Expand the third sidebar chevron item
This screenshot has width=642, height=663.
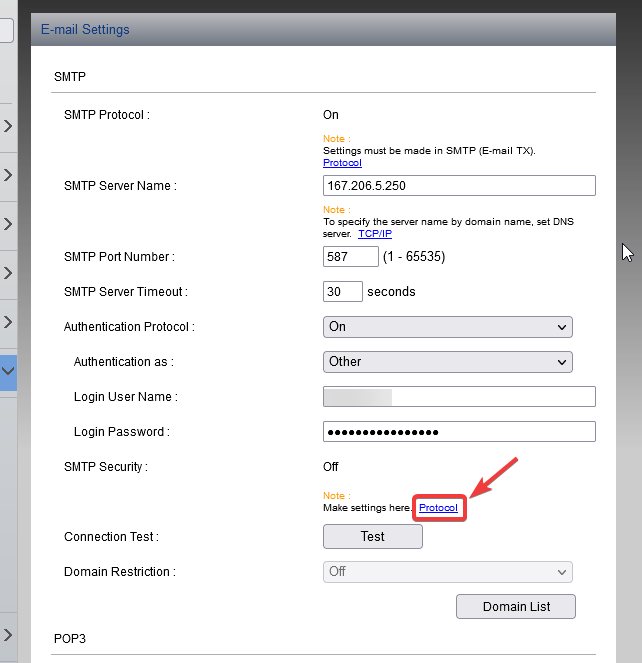coord(8,224)
